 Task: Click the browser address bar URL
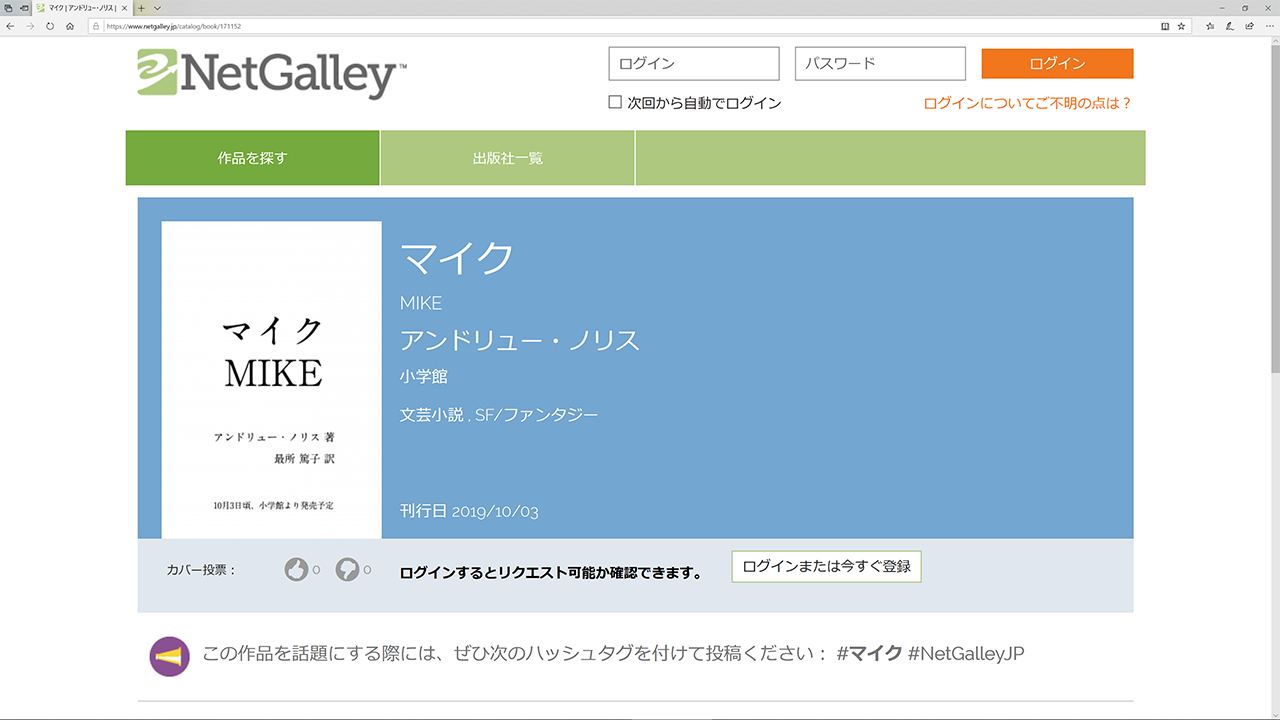pos(173,26)
